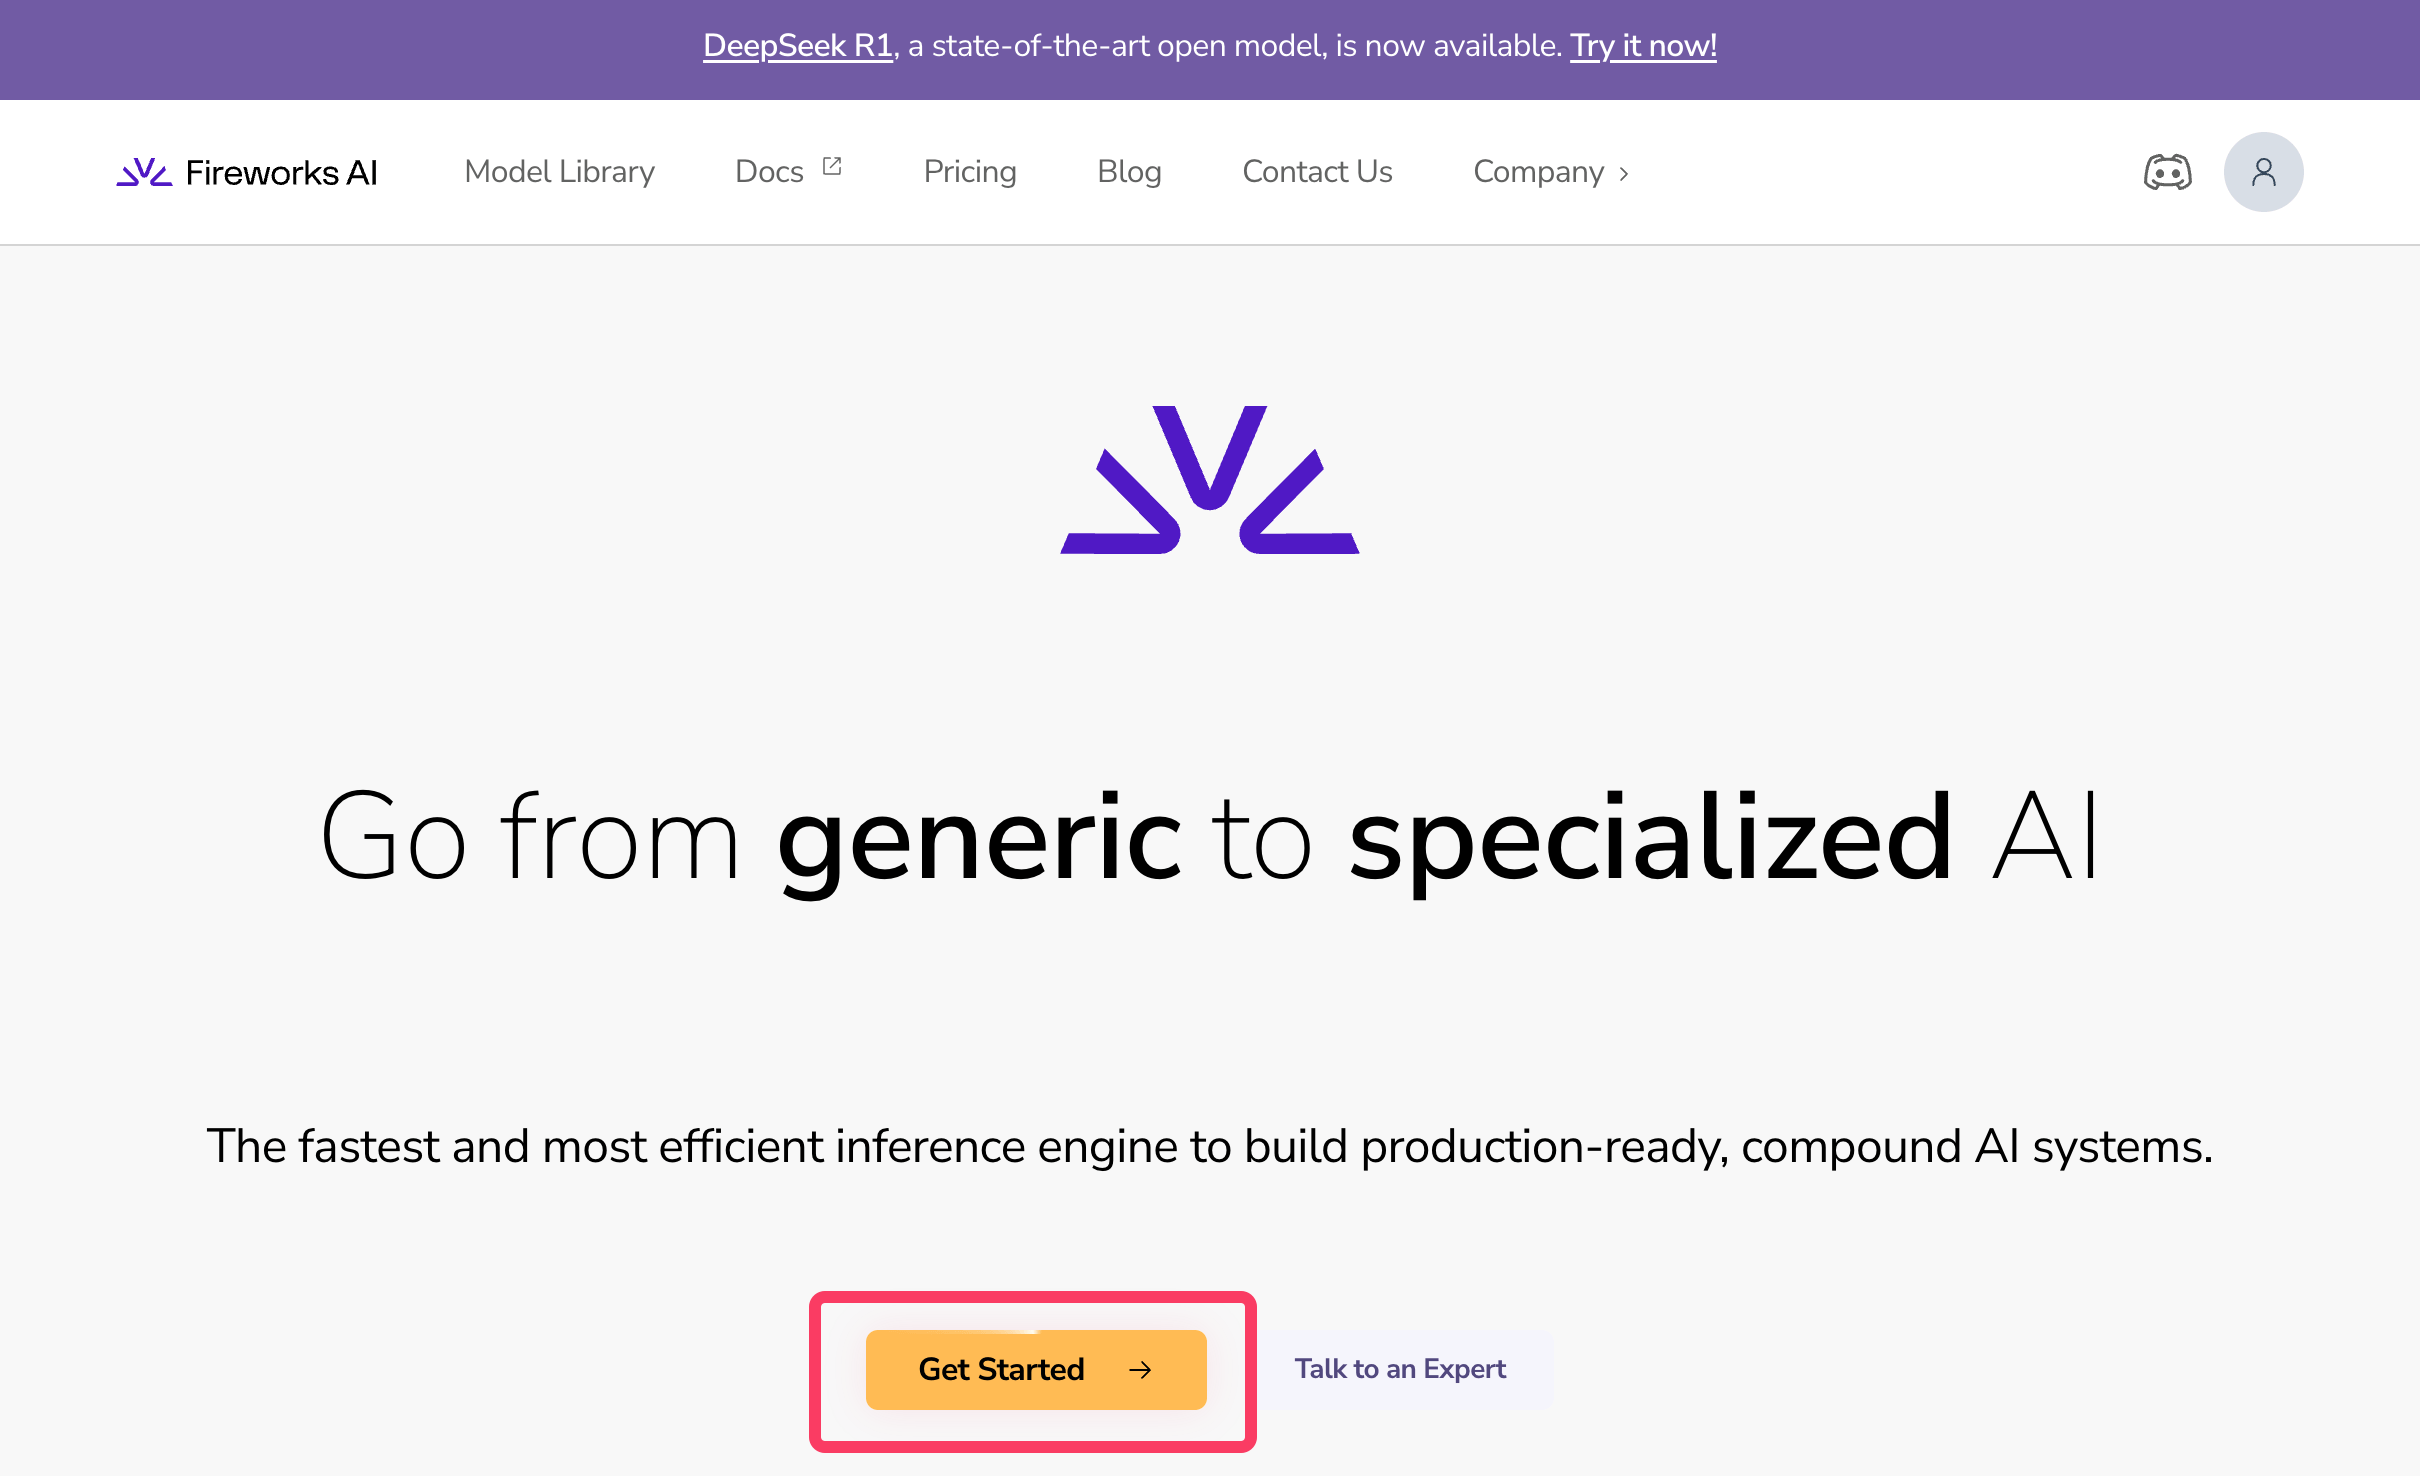The width and height of the screenshot is (2420, 1476).
Task: Open the Blog section
Action: click(x=1129, y=172)
